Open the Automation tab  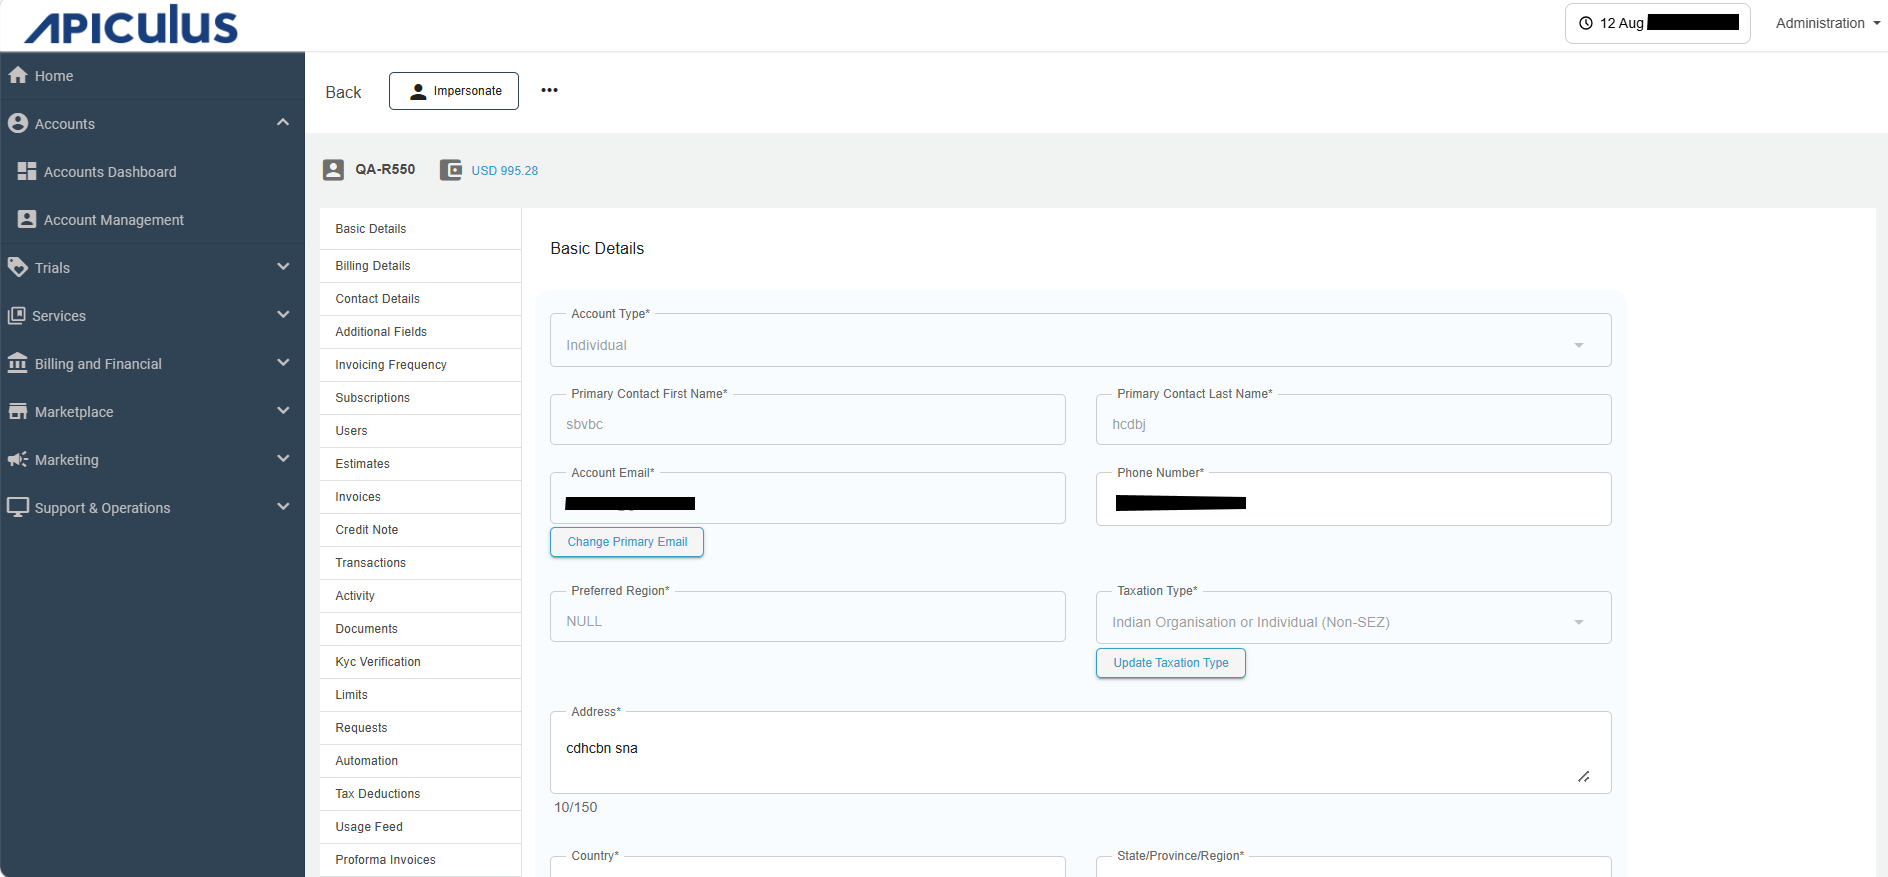tap(420, 761)
